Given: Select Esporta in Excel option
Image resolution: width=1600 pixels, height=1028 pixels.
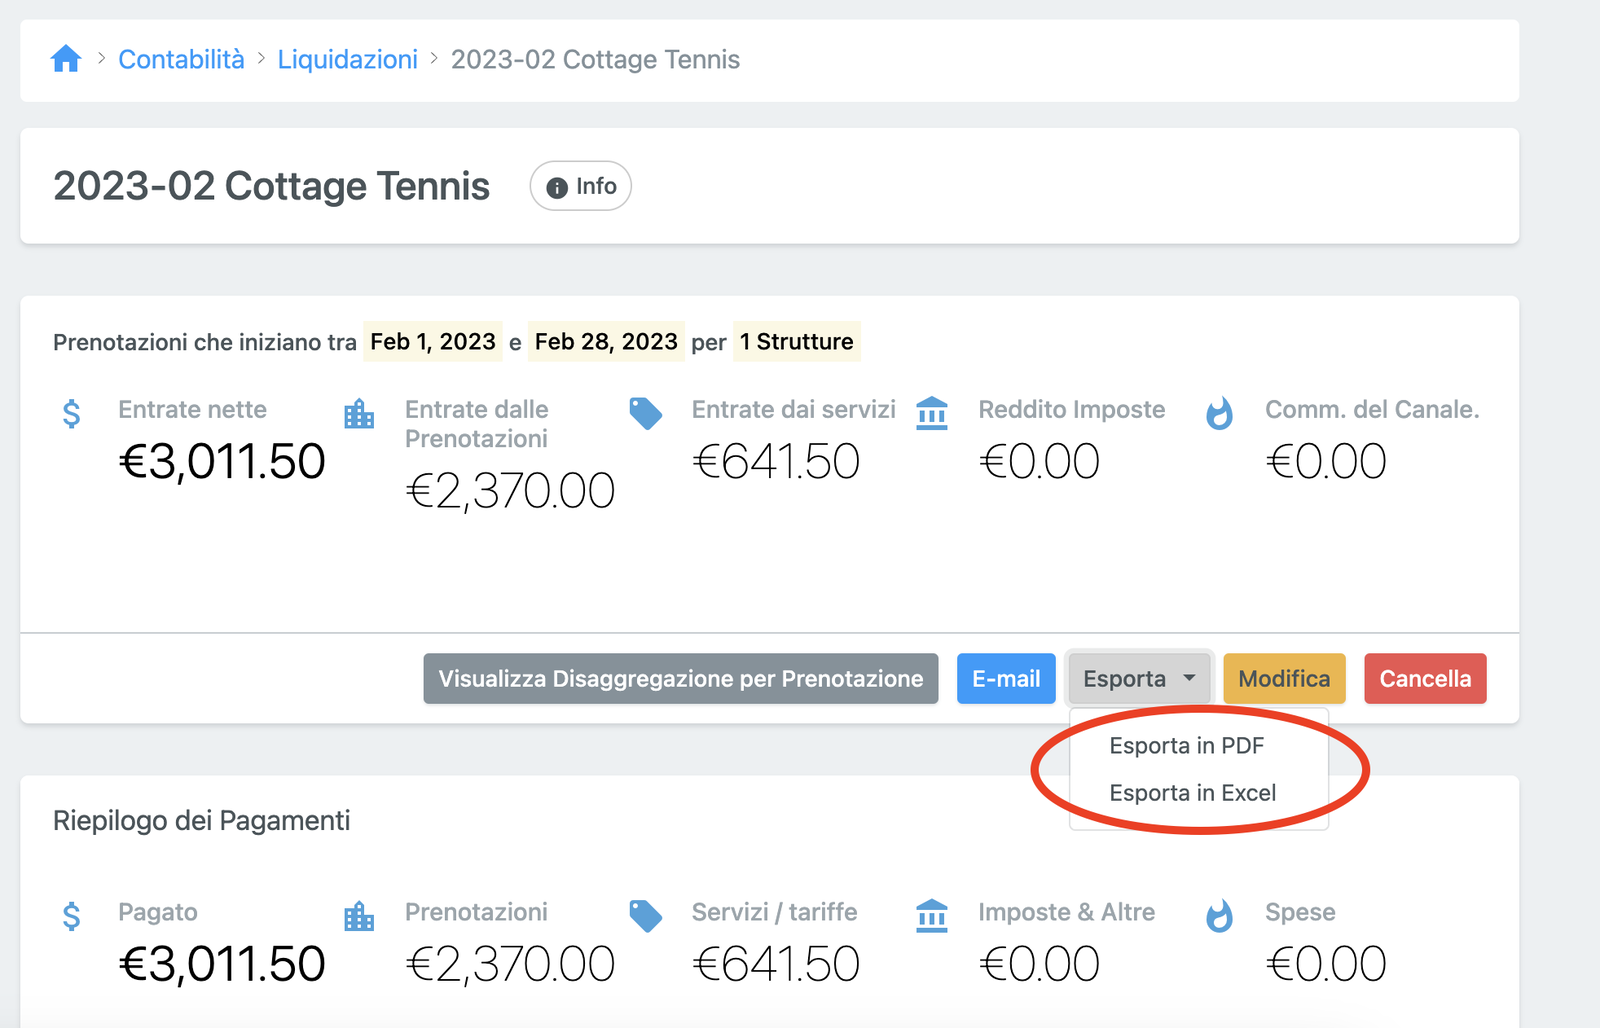Looking at the screenshot, I should pyautogui.click(x=1192, y=793).
